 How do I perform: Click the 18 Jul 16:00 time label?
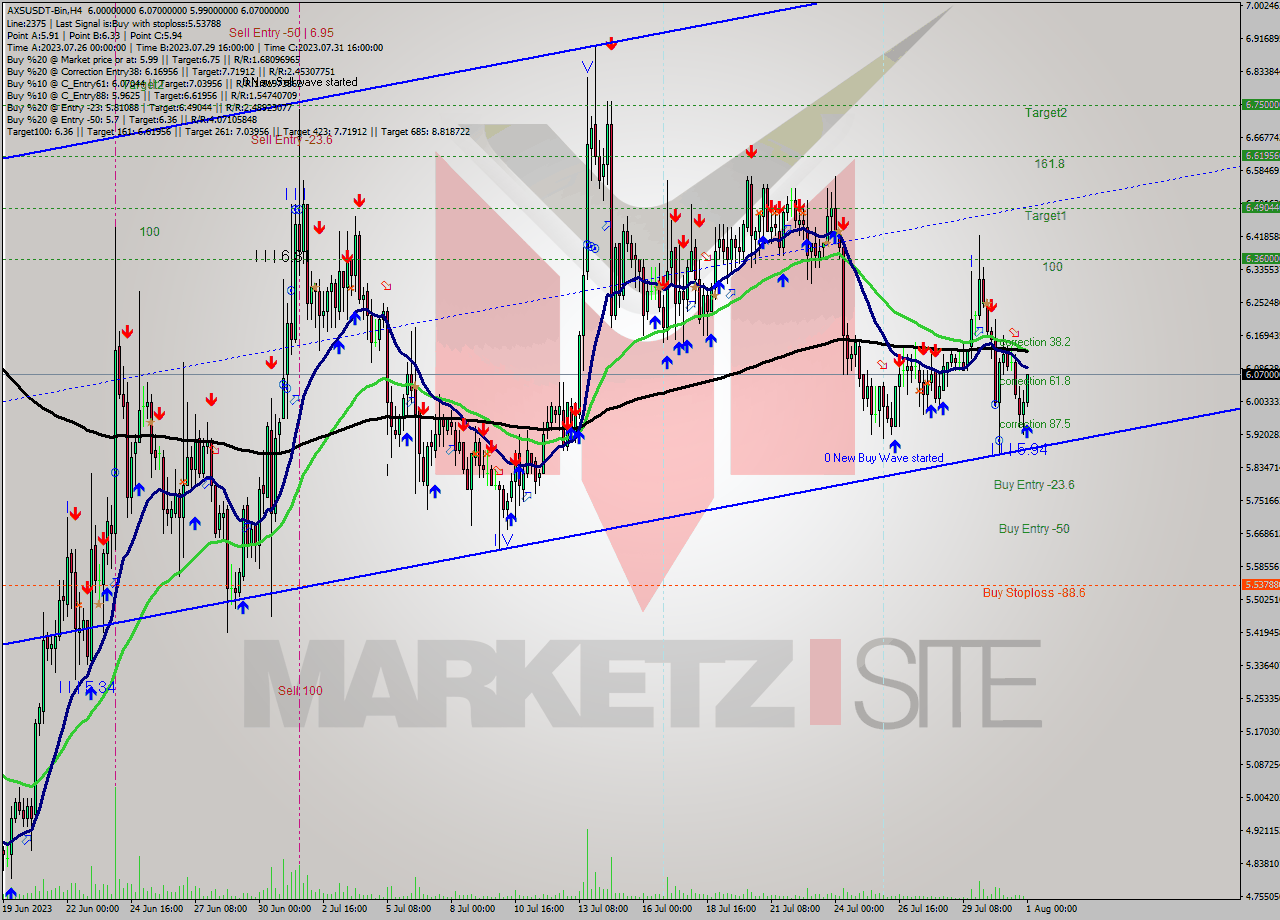(x=731, y=909)
